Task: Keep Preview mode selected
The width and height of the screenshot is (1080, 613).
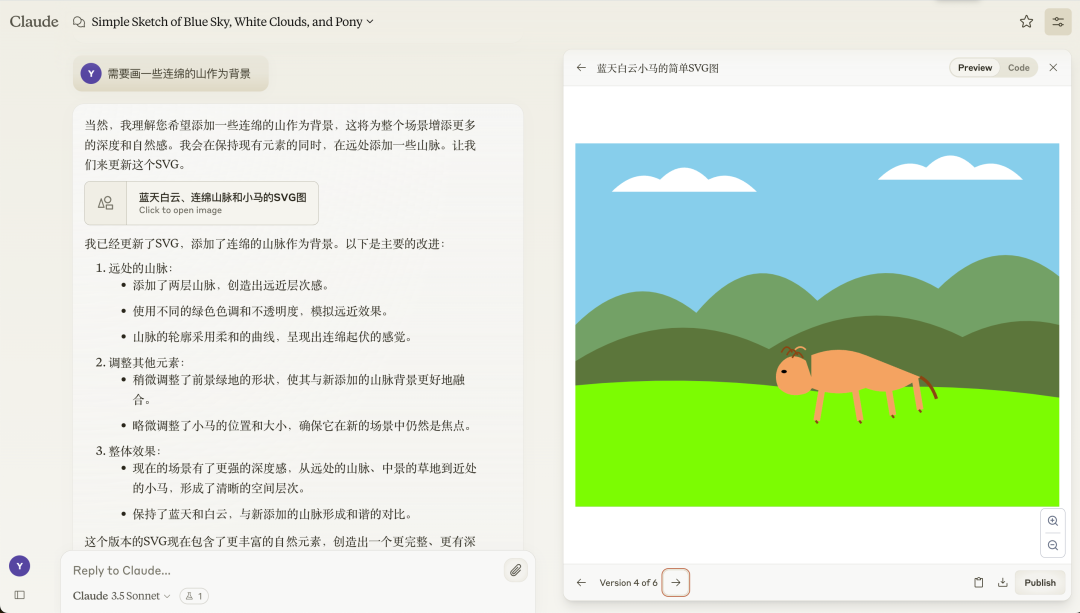Action: pos(974,67)
